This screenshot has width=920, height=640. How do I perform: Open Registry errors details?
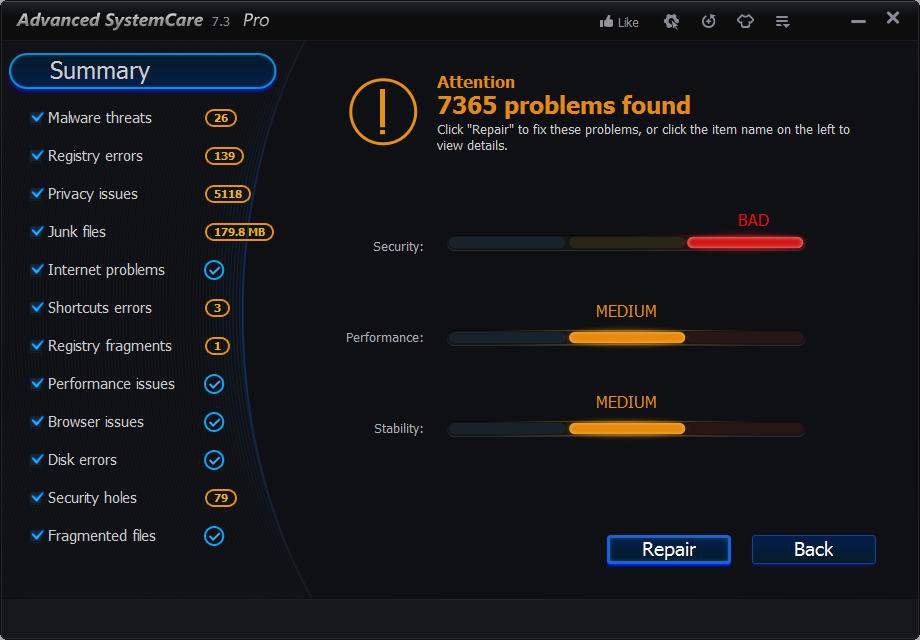(95, 156)
